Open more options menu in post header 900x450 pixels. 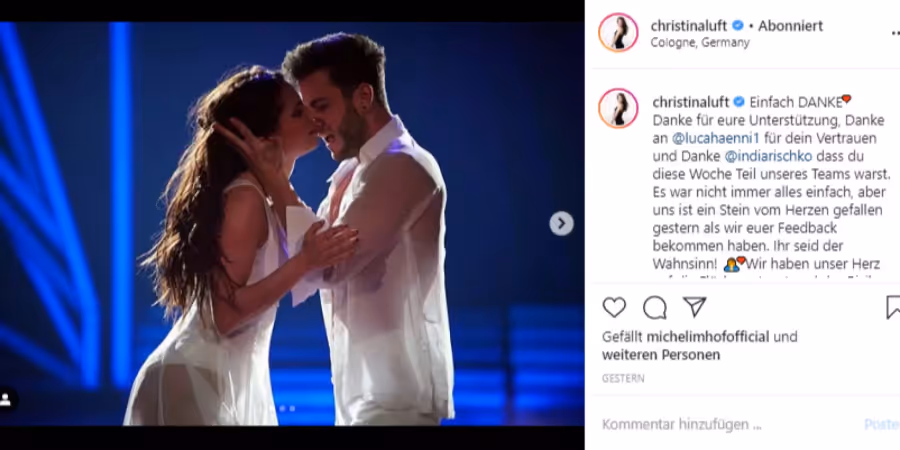pos(895,34)
